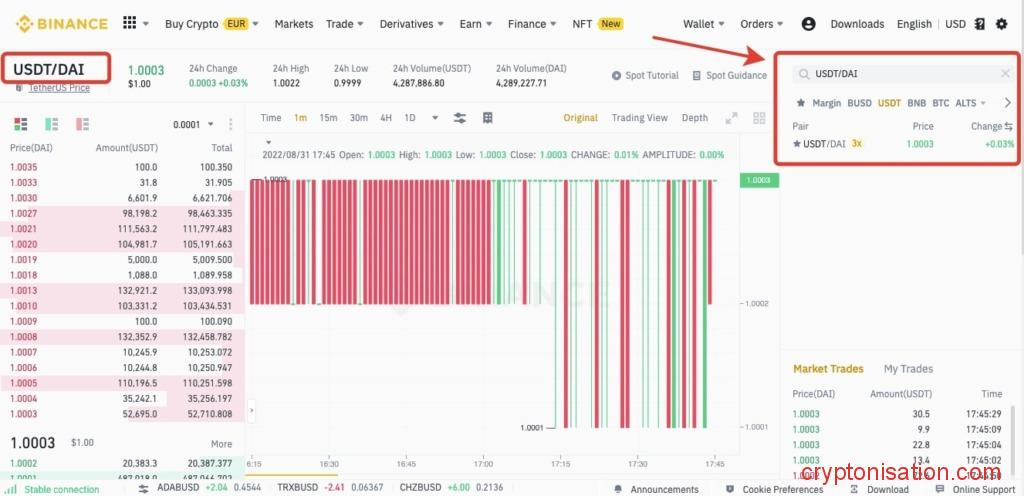Switch to the Trading View chart tab

click(639, 118)
